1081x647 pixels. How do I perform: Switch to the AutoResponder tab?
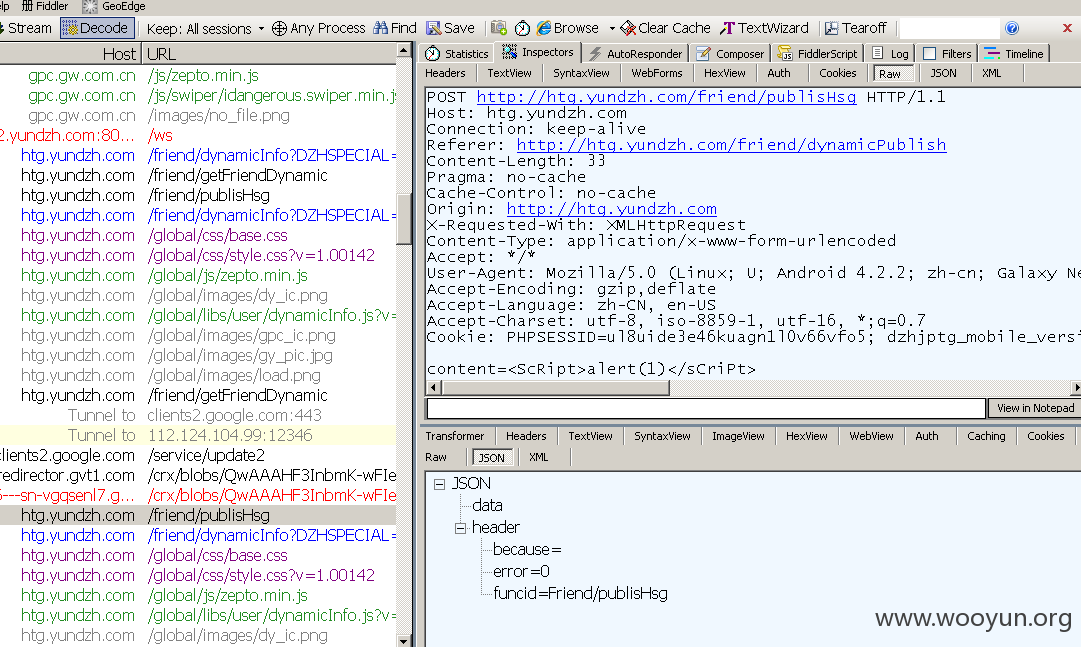[635, 54]
